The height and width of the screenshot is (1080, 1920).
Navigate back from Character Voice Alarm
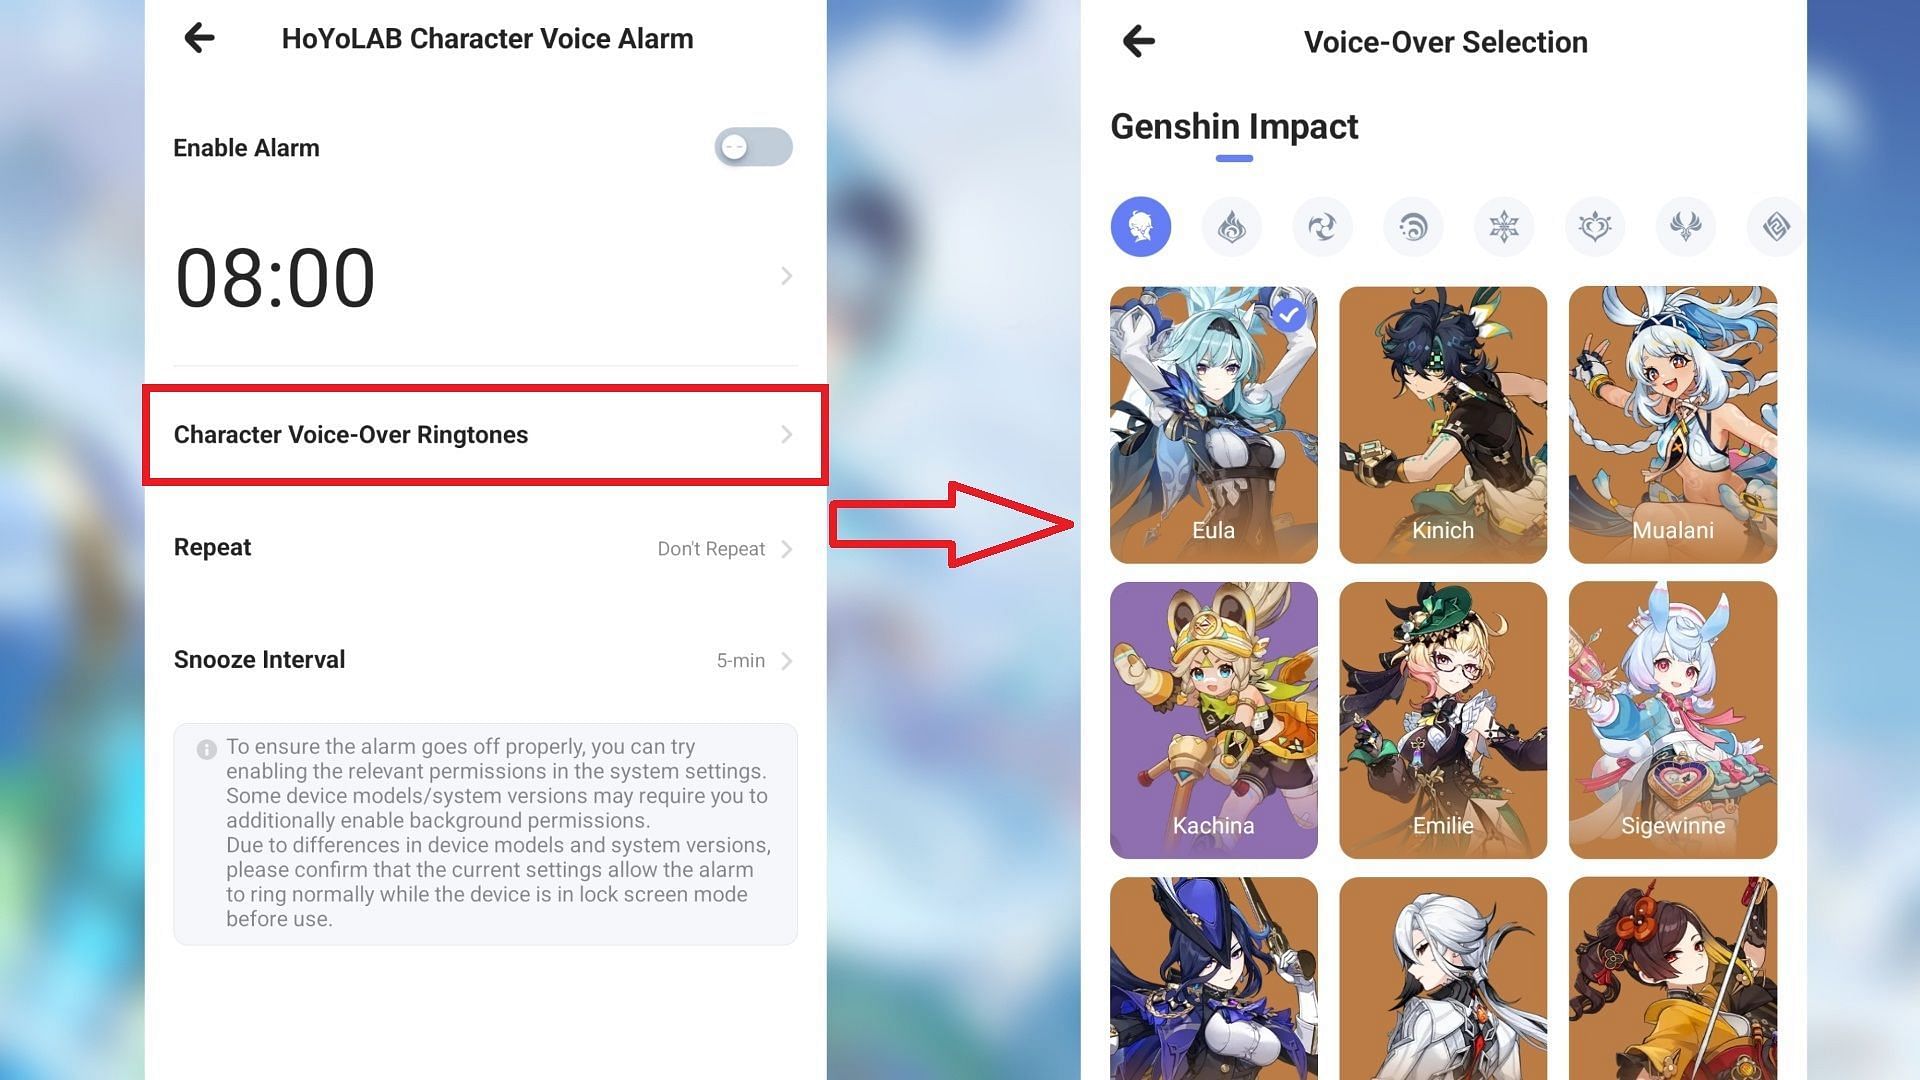(199, 38)
